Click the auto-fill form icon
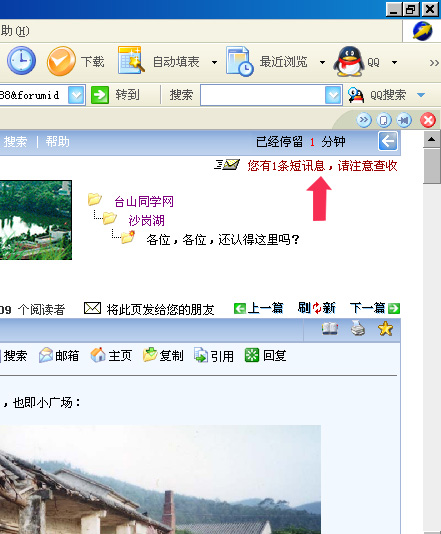 (x=131, y=60)
